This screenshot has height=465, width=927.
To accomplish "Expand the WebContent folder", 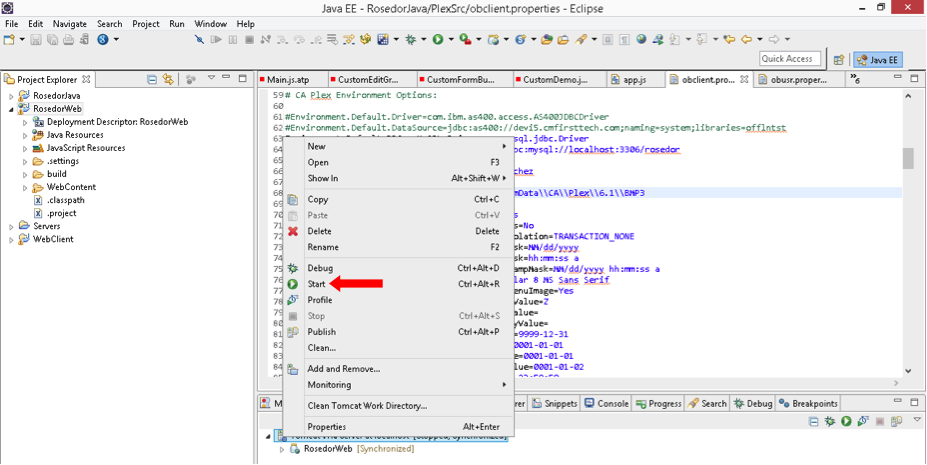I will click(x=25, y=187).
